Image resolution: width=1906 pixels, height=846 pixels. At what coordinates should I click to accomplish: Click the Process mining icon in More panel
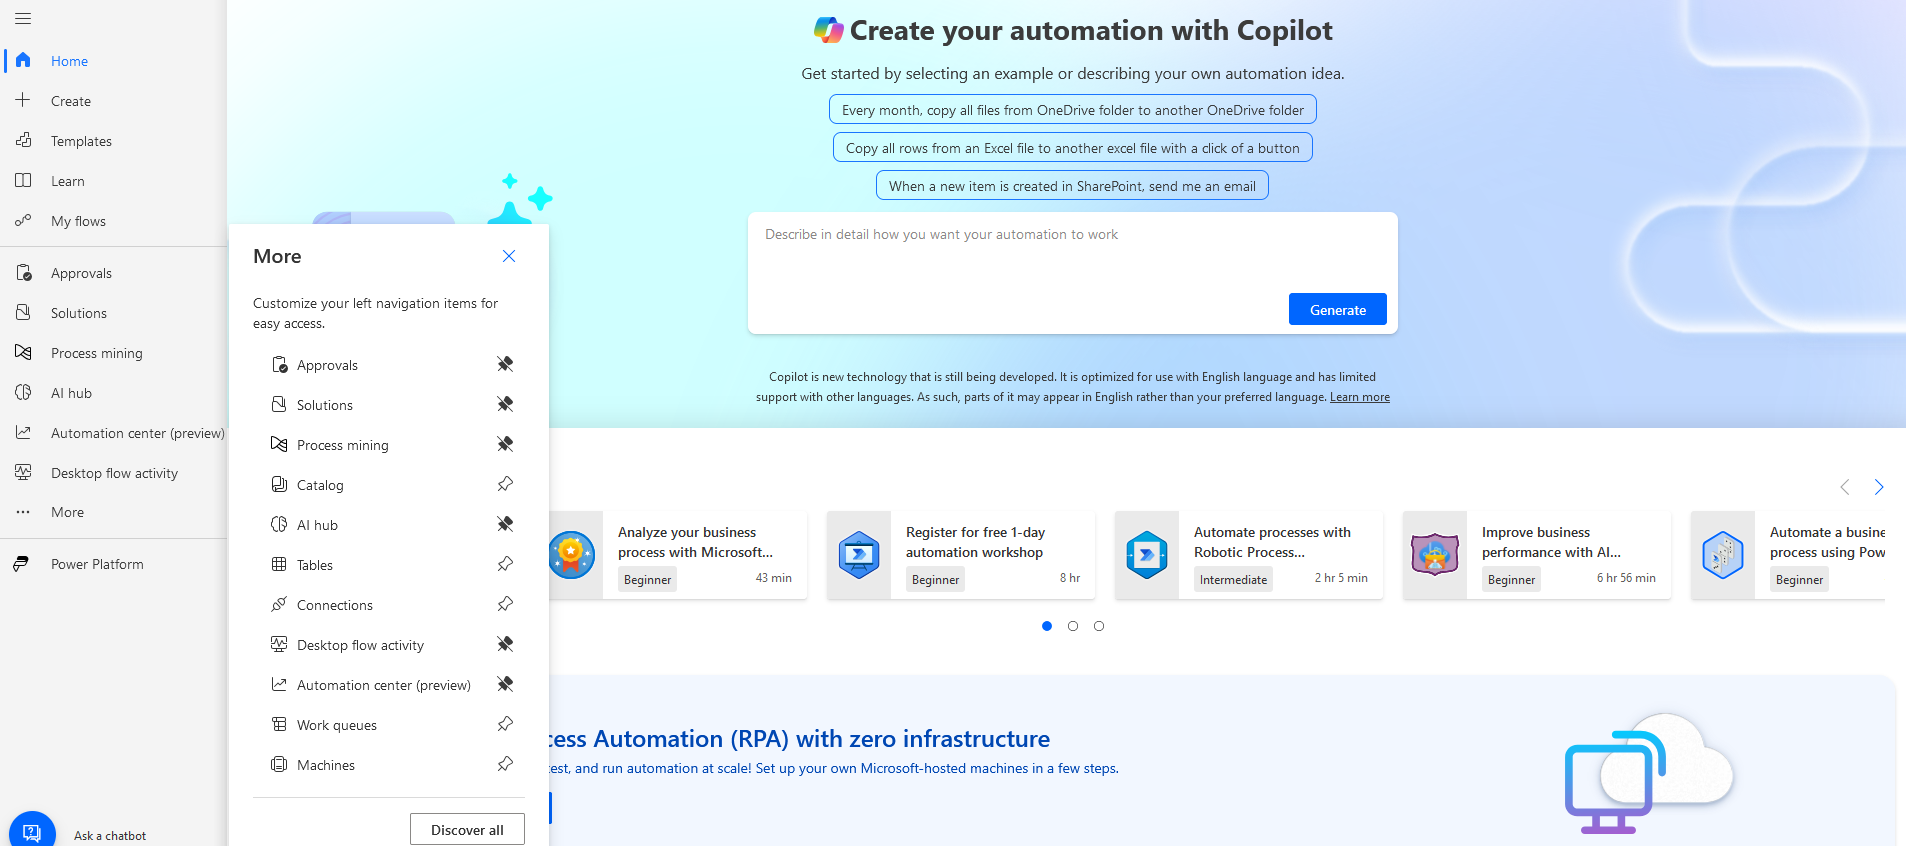tap(279, 444)
